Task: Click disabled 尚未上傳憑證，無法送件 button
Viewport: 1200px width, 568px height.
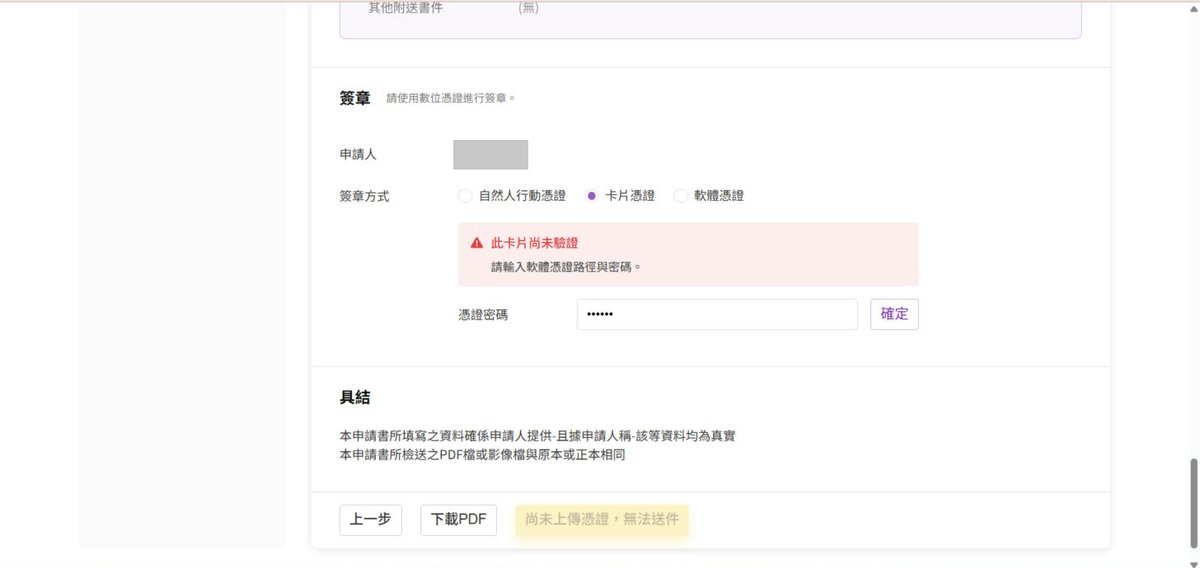Action: [x=602, y=520]
